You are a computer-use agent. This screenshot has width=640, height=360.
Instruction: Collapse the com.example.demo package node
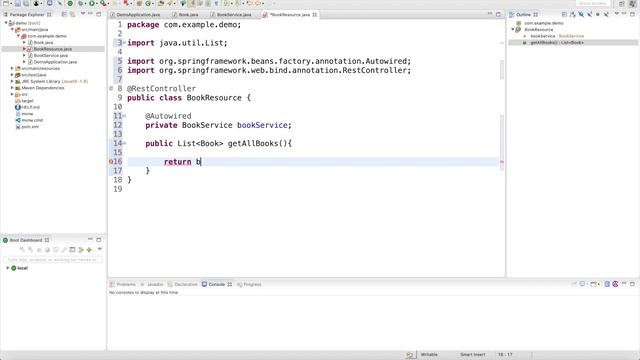point(18,36)
